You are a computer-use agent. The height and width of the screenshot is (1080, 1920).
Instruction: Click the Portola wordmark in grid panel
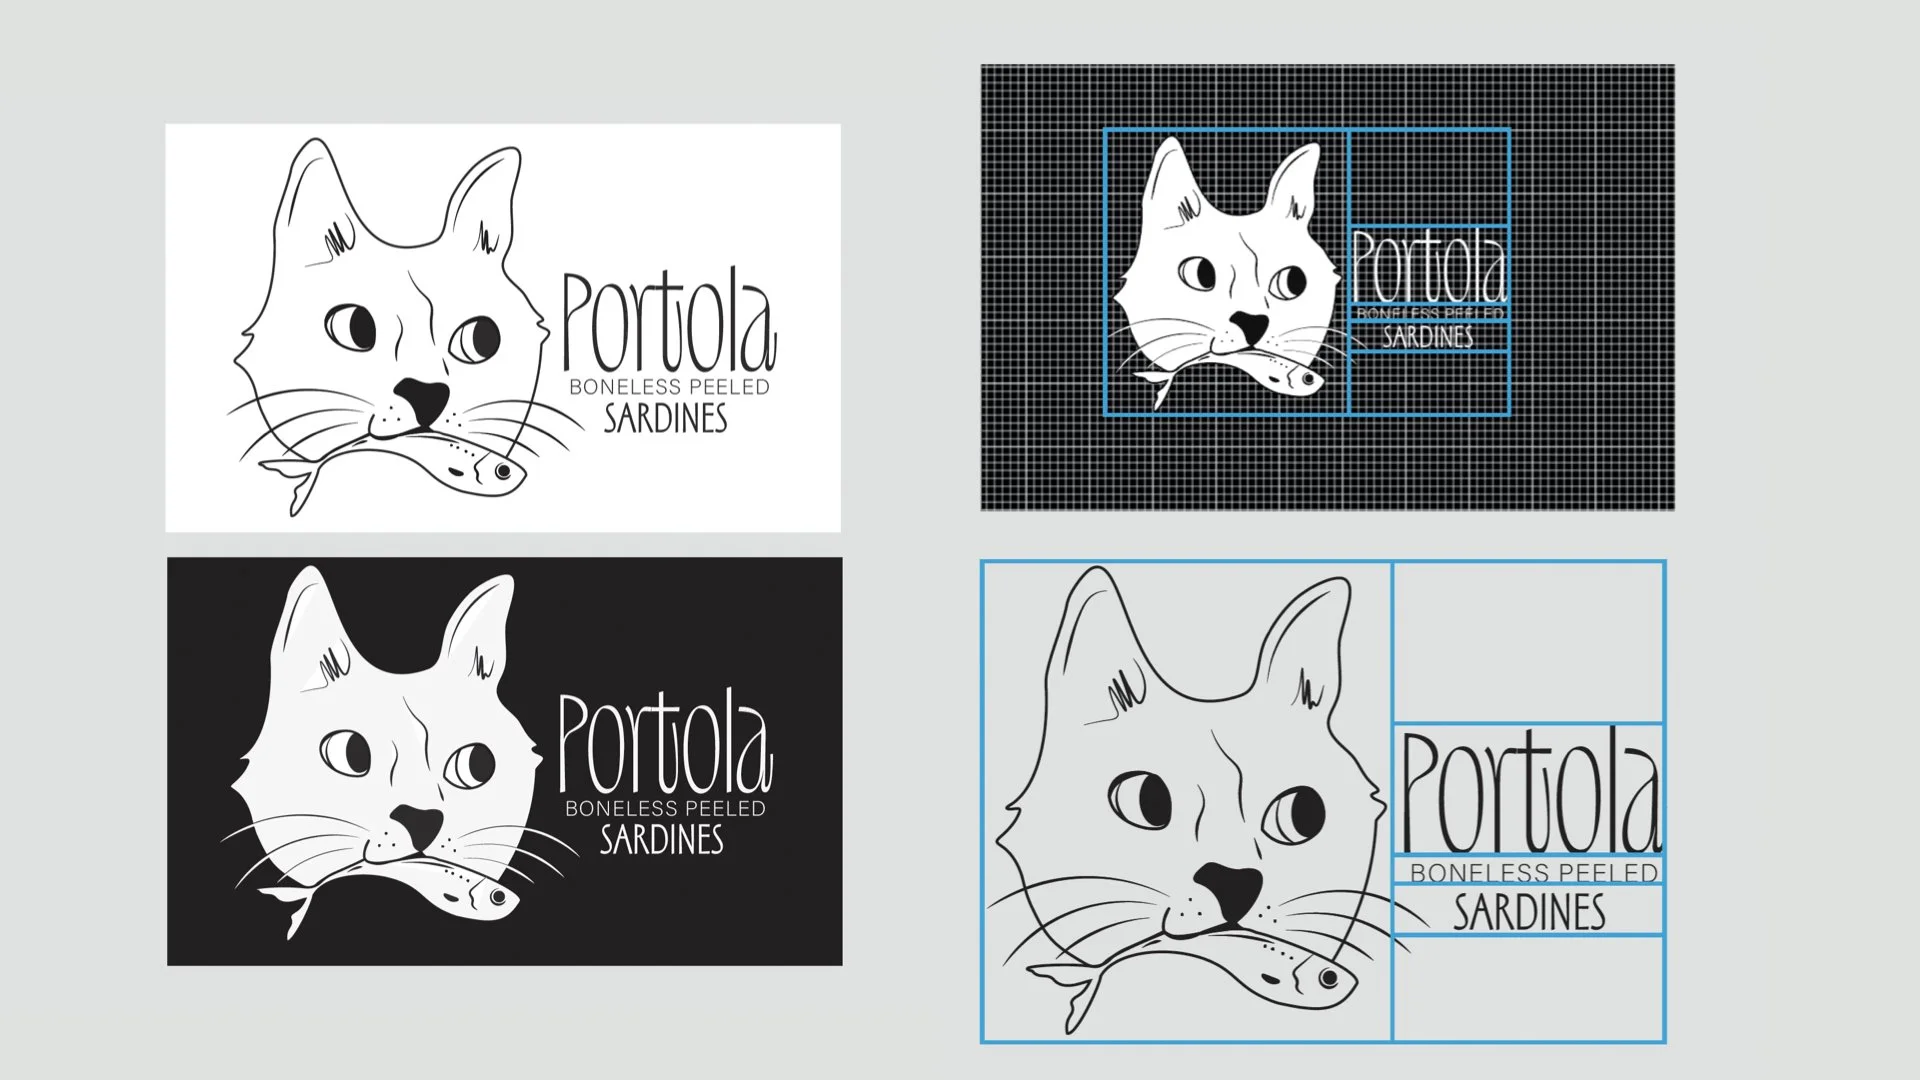[1429, 266]
